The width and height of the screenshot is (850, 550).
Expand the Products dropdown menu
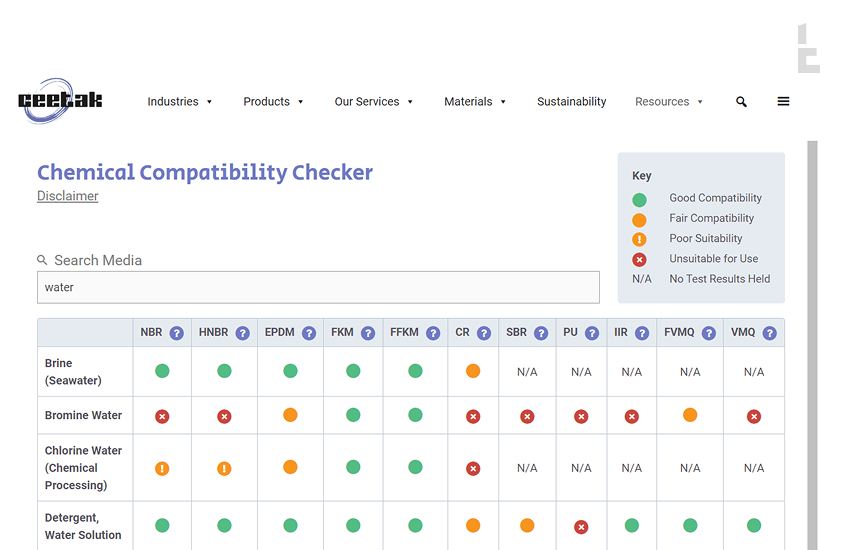273,102
